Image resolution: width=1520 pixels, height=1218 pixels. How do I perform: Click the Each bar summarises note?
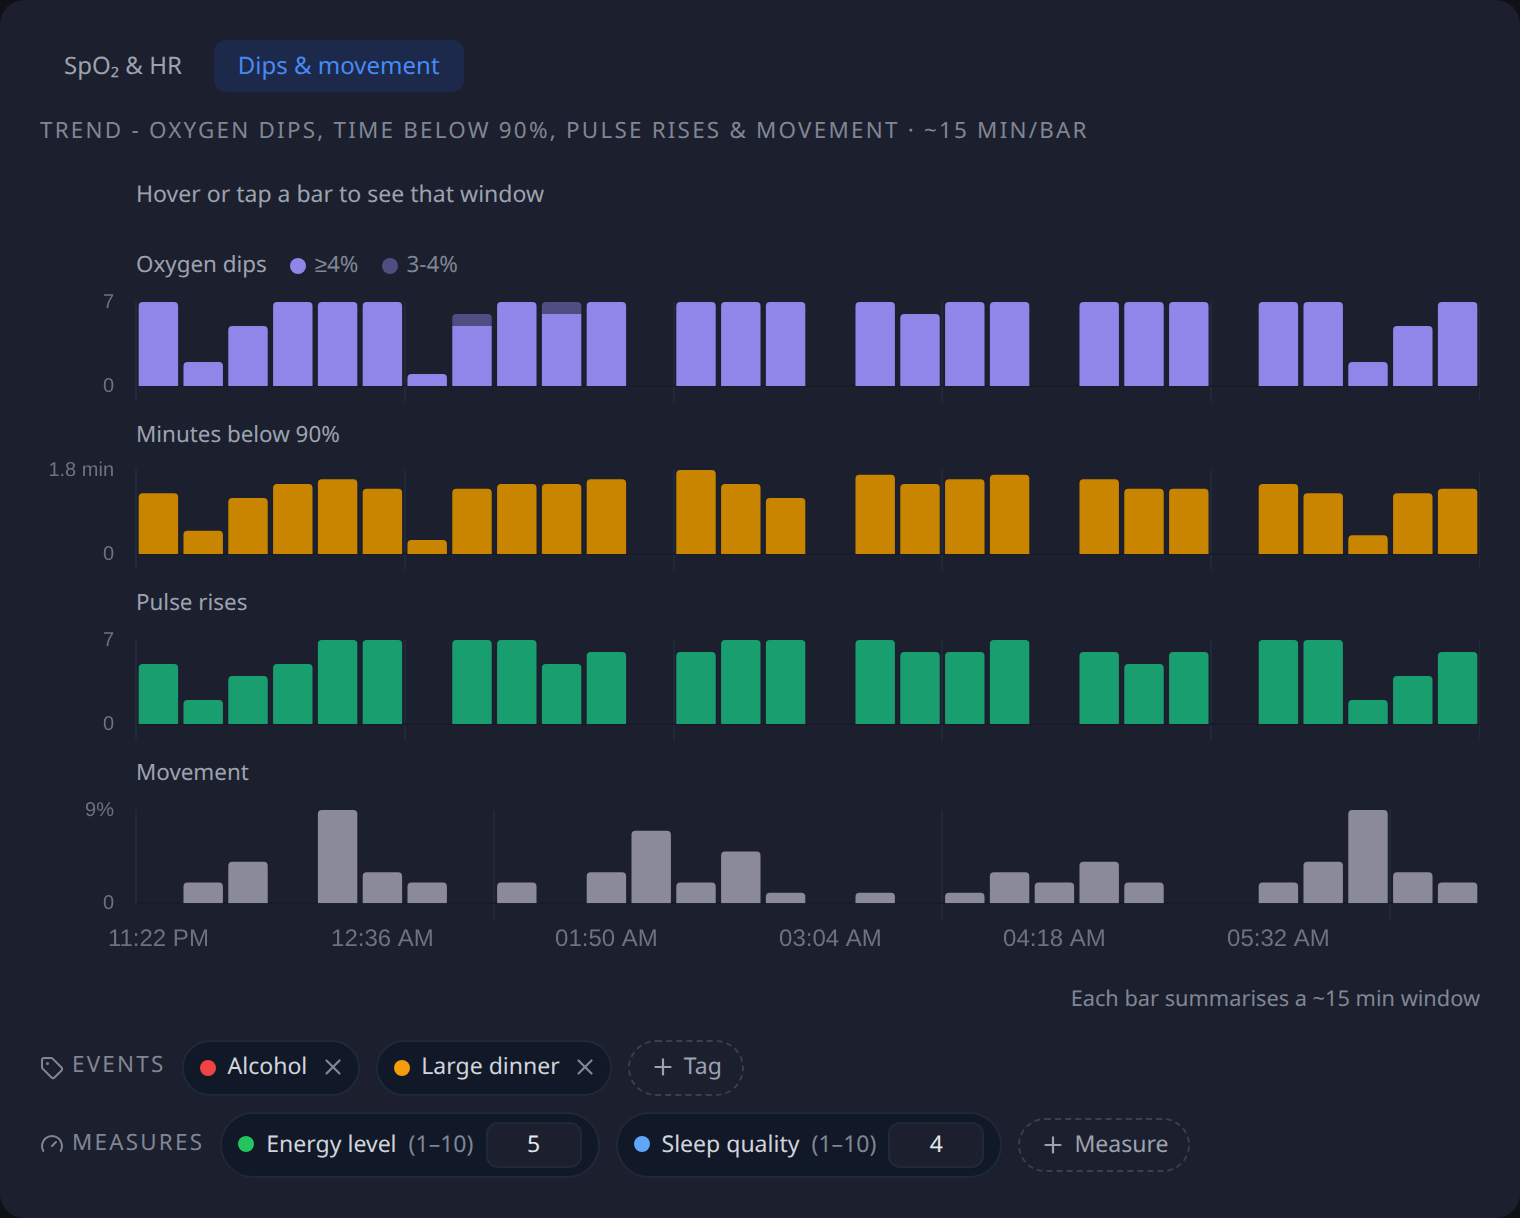pos(1275,999)
